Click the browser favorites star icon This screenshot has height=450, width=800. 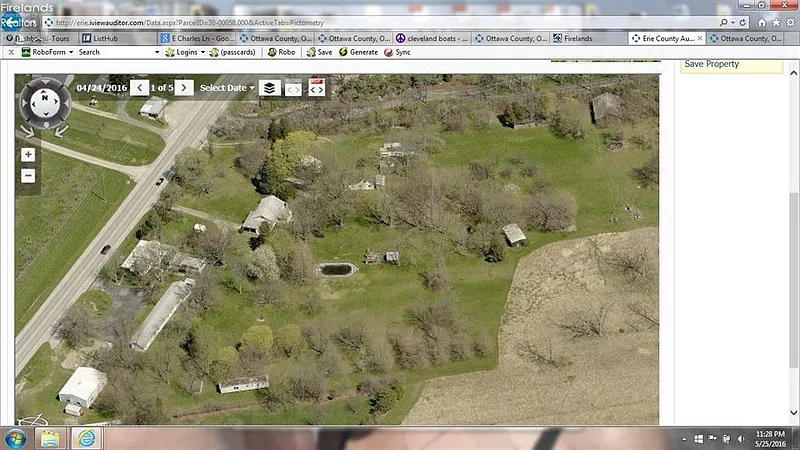click(x=776, y=21)
